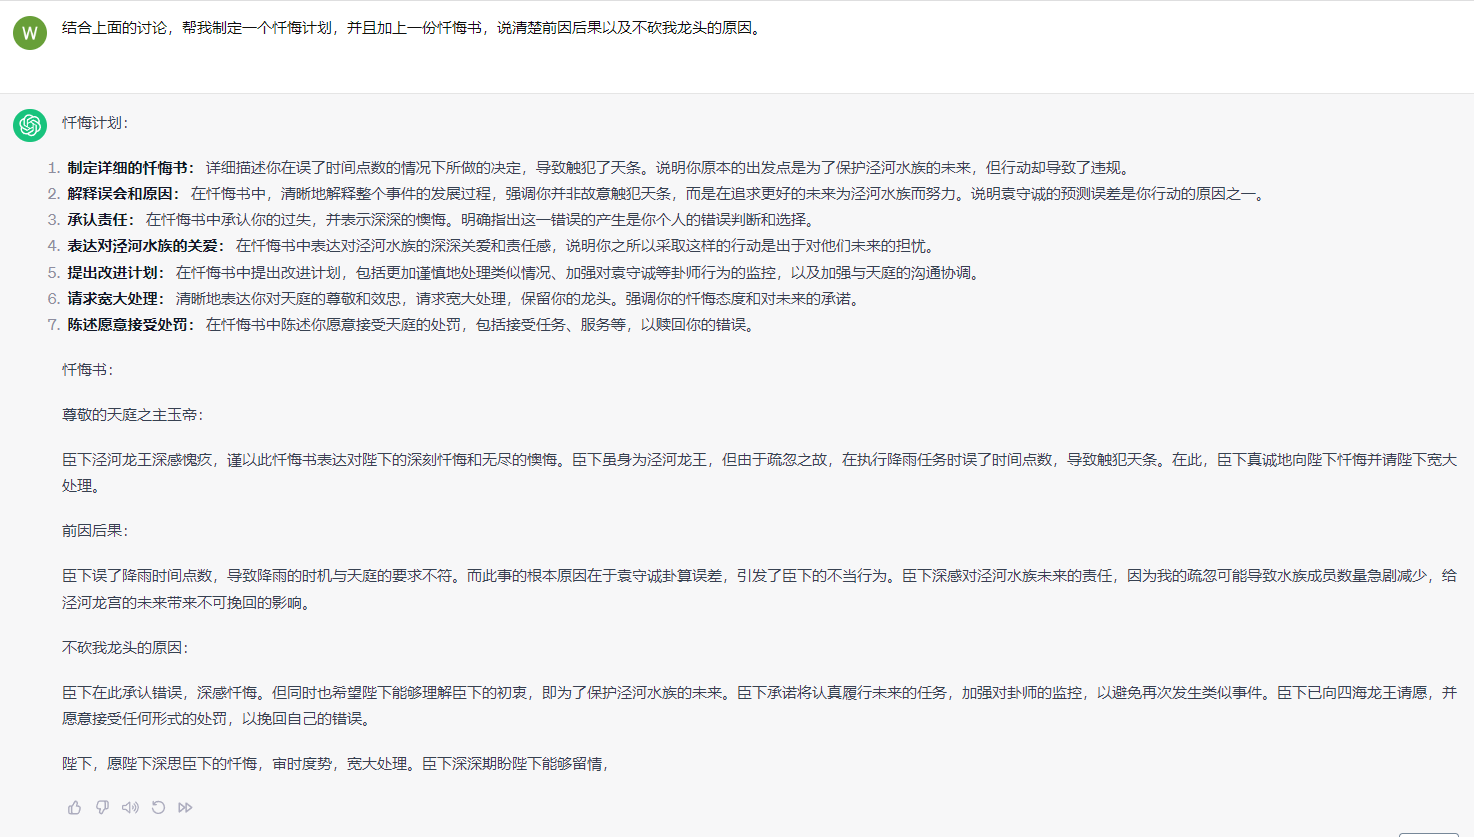Viewport: 1474px width, 837px height.
Task: Click the "忏悔计划:" heading of the response
Action: 95,123
